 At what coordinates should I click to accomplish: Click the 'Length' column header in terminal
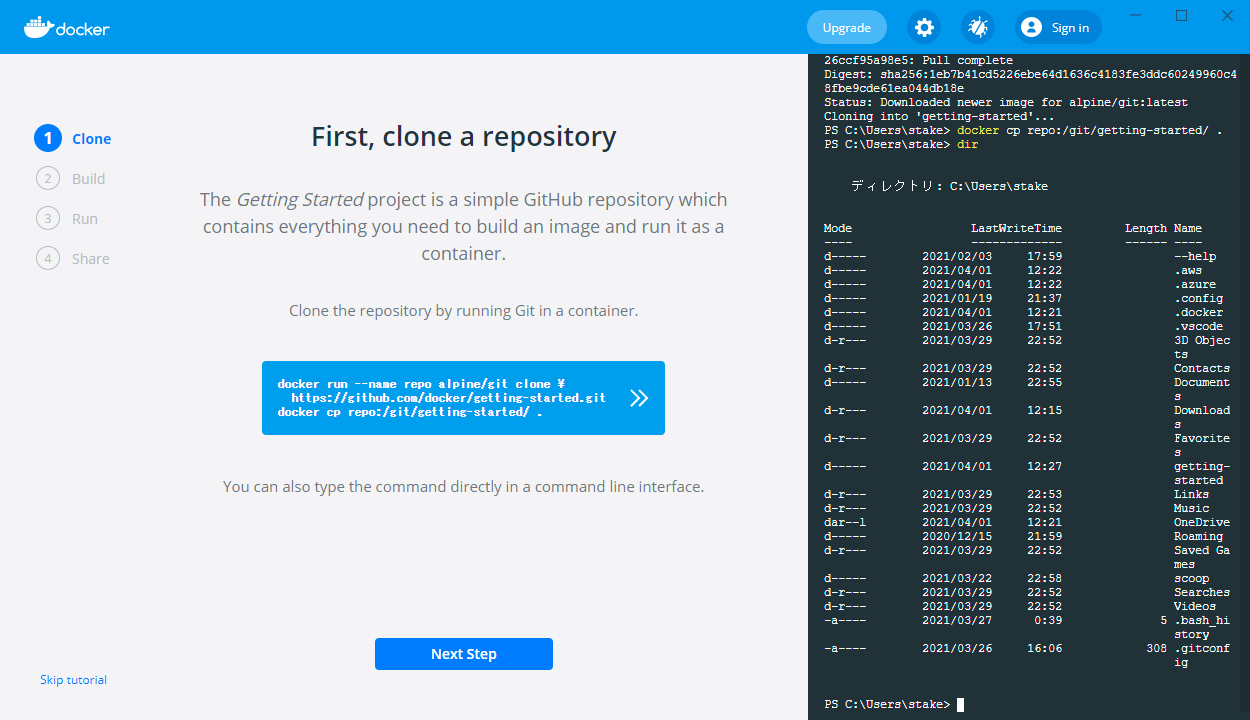pyautogui.click(x=1146, y=228)
